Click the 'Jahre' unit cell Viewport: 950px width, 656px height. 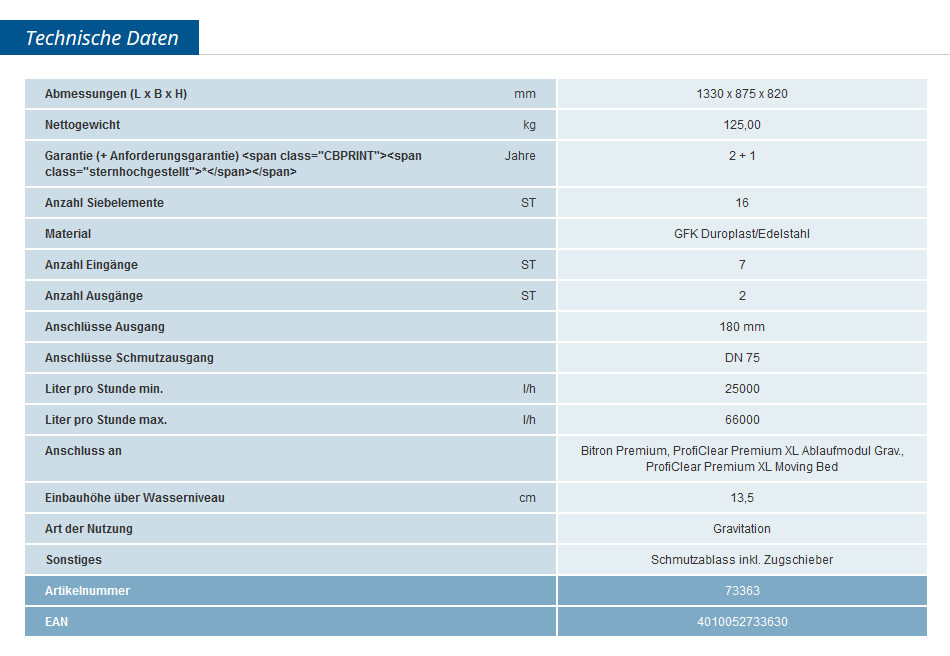tap(520, 156)
